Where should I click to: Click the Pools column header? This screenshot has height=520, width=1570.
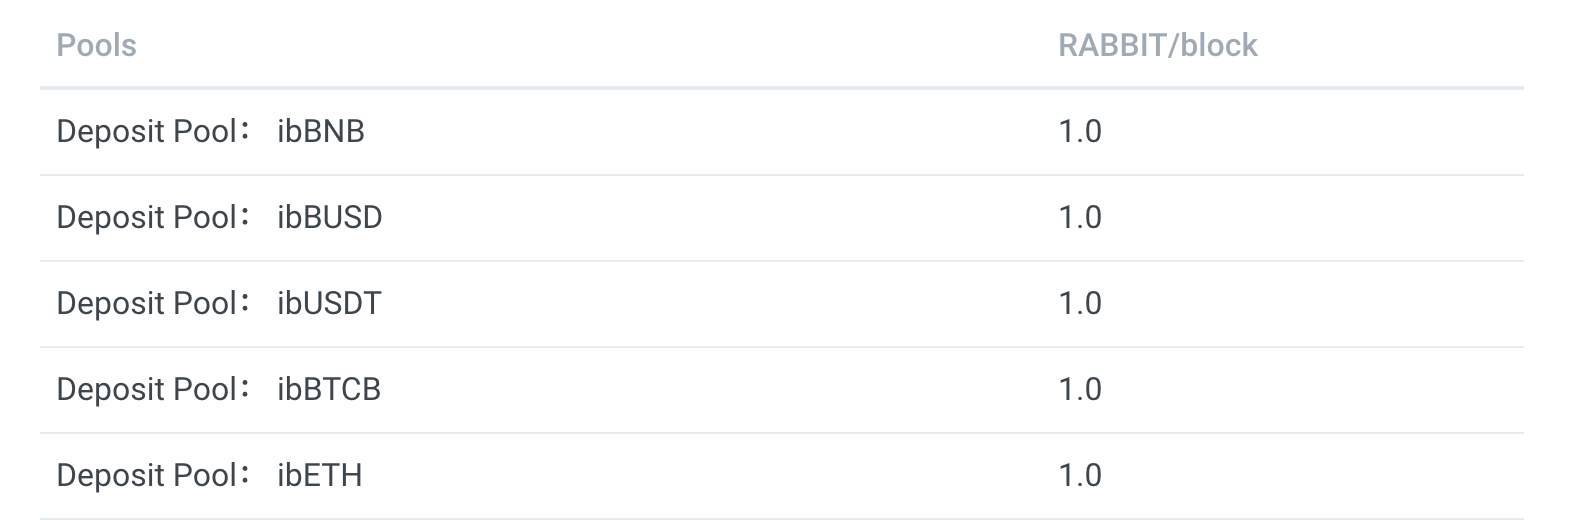click(96, 45)
